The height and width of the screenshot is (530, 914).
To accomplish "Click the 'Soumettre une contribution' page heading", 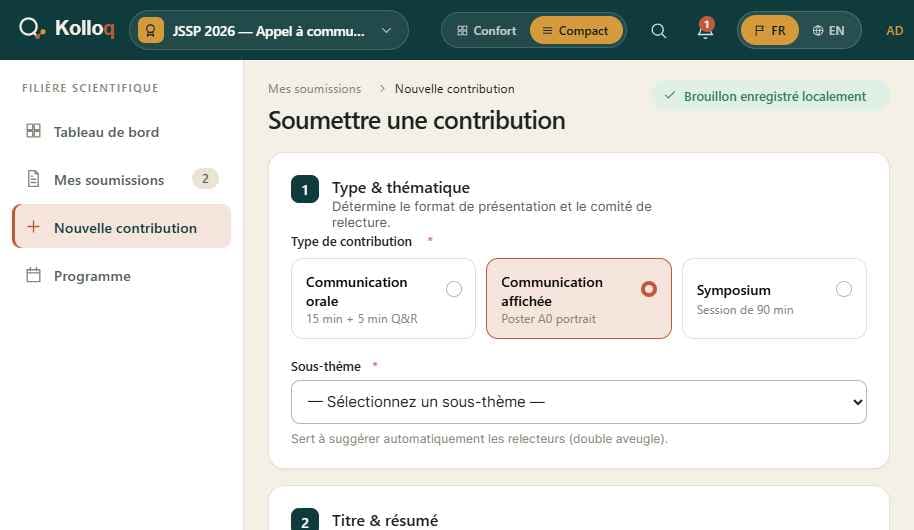I will click(416, 121).
